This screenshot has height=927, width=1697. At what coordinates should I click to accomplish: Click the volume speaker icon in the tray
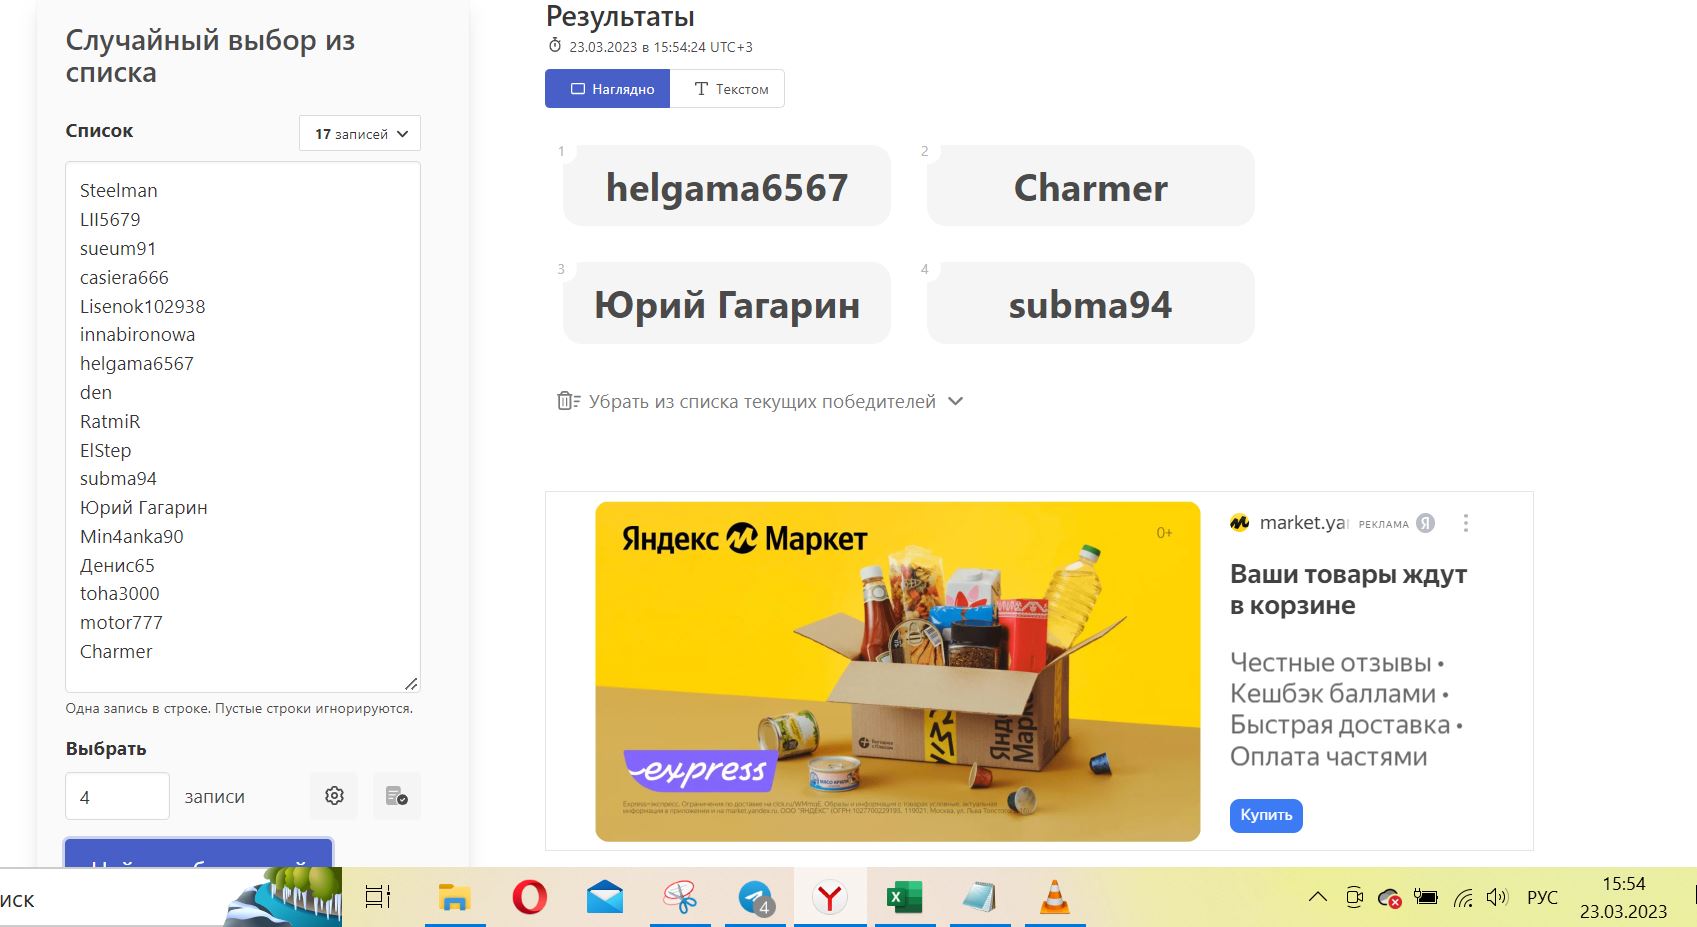pos(1497,897)
